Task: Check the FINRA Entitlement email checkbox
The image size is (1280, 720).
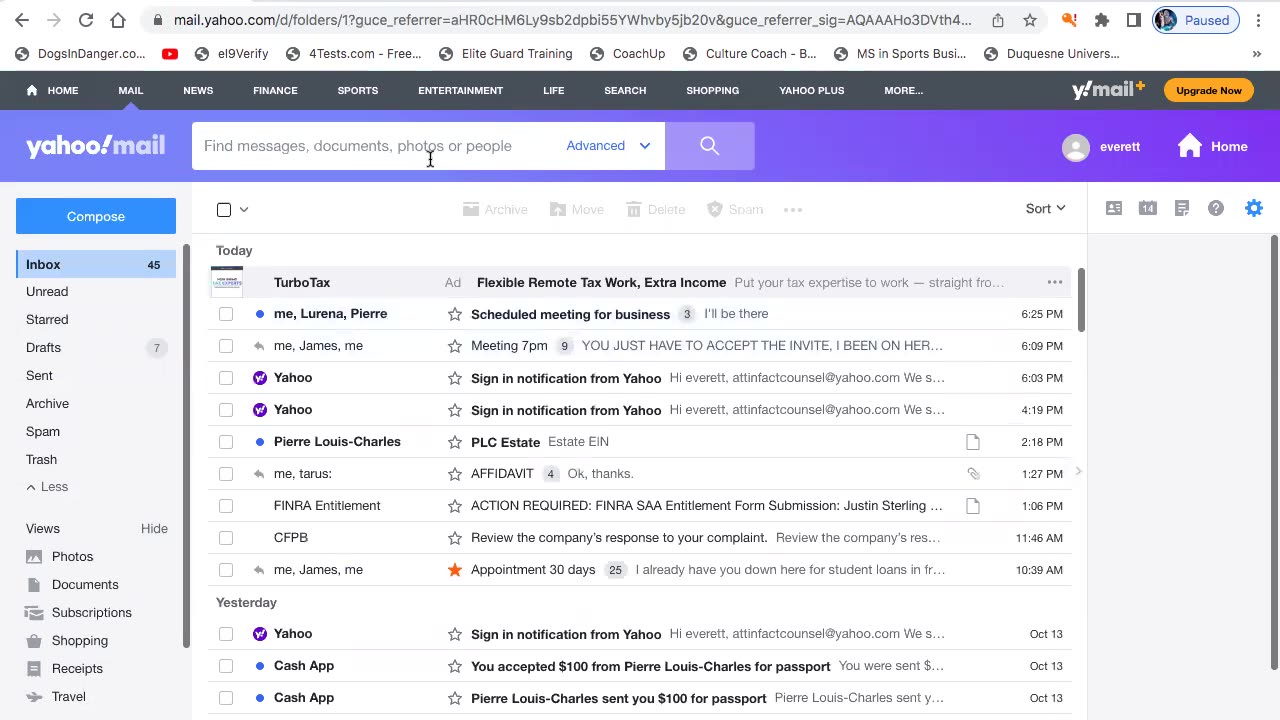Action: tap(226, 506)
